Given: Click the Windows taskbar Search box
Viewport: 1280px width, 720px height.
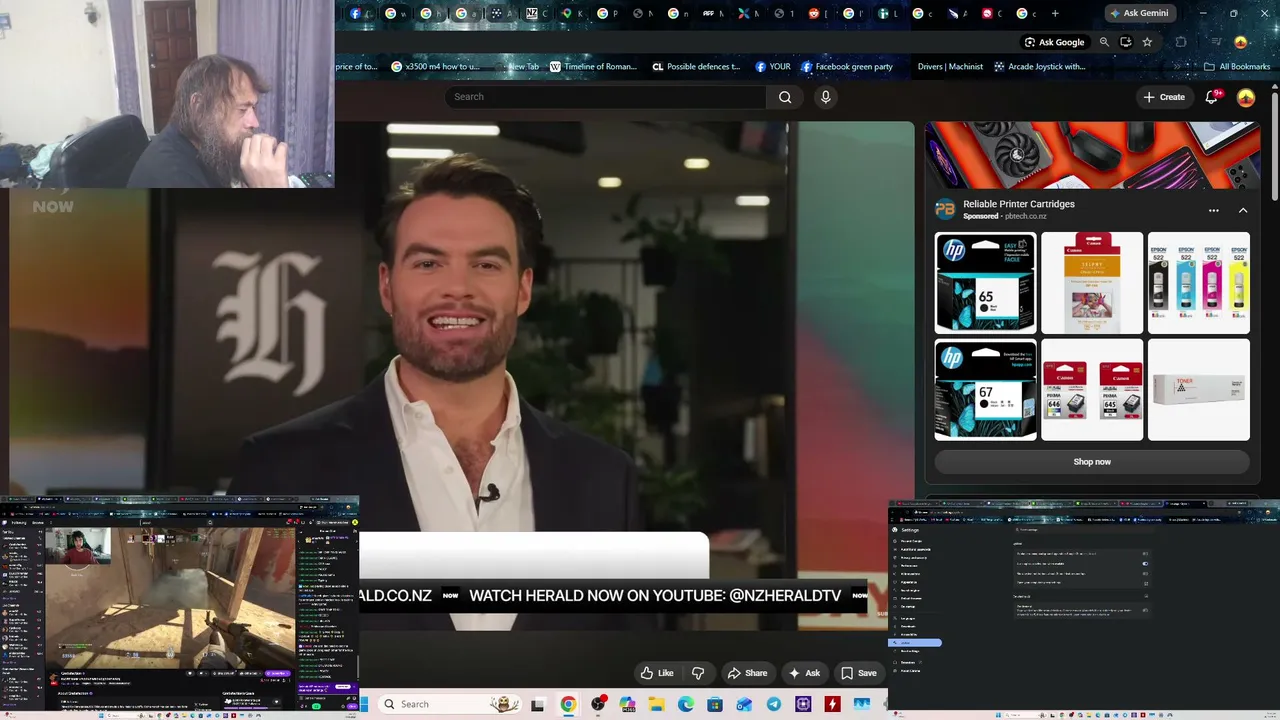Looking at the screenshot, I should point(448,704).
